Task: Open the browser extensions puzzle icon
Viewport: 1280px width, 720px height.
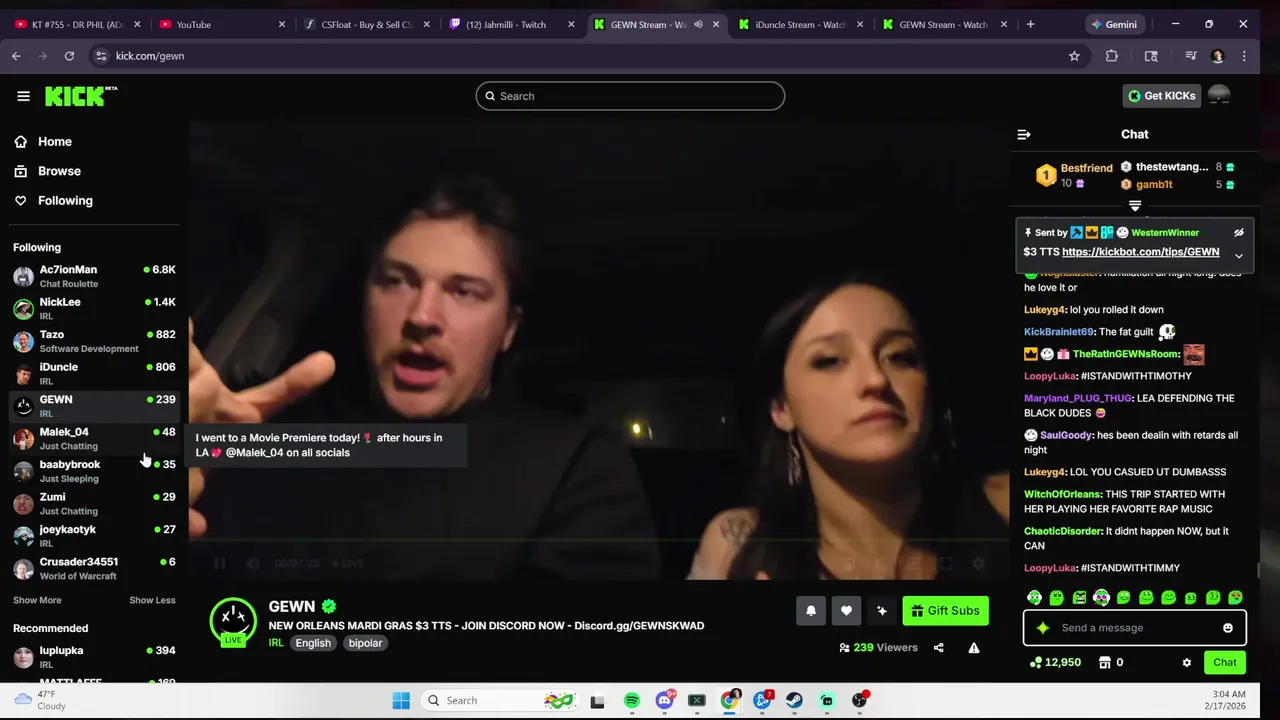Action: coord(1112,56)
